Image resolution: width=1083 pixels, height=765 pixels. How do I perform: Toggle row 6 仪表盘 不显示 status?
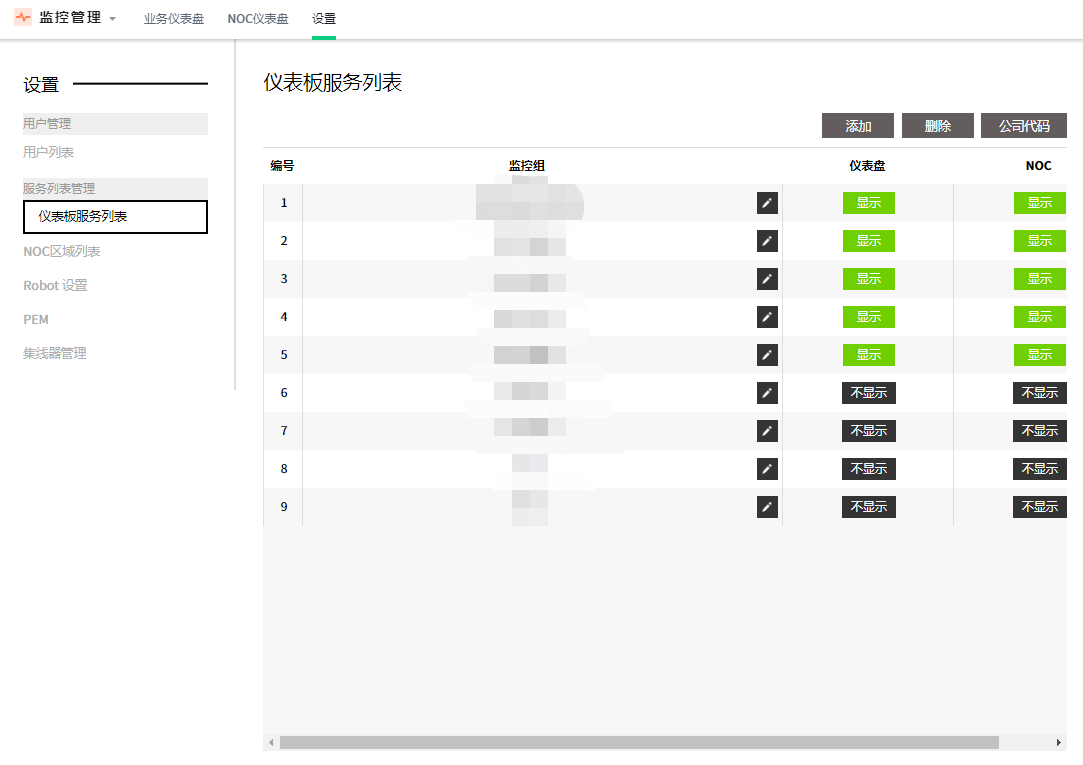click(x=868, y=393)
